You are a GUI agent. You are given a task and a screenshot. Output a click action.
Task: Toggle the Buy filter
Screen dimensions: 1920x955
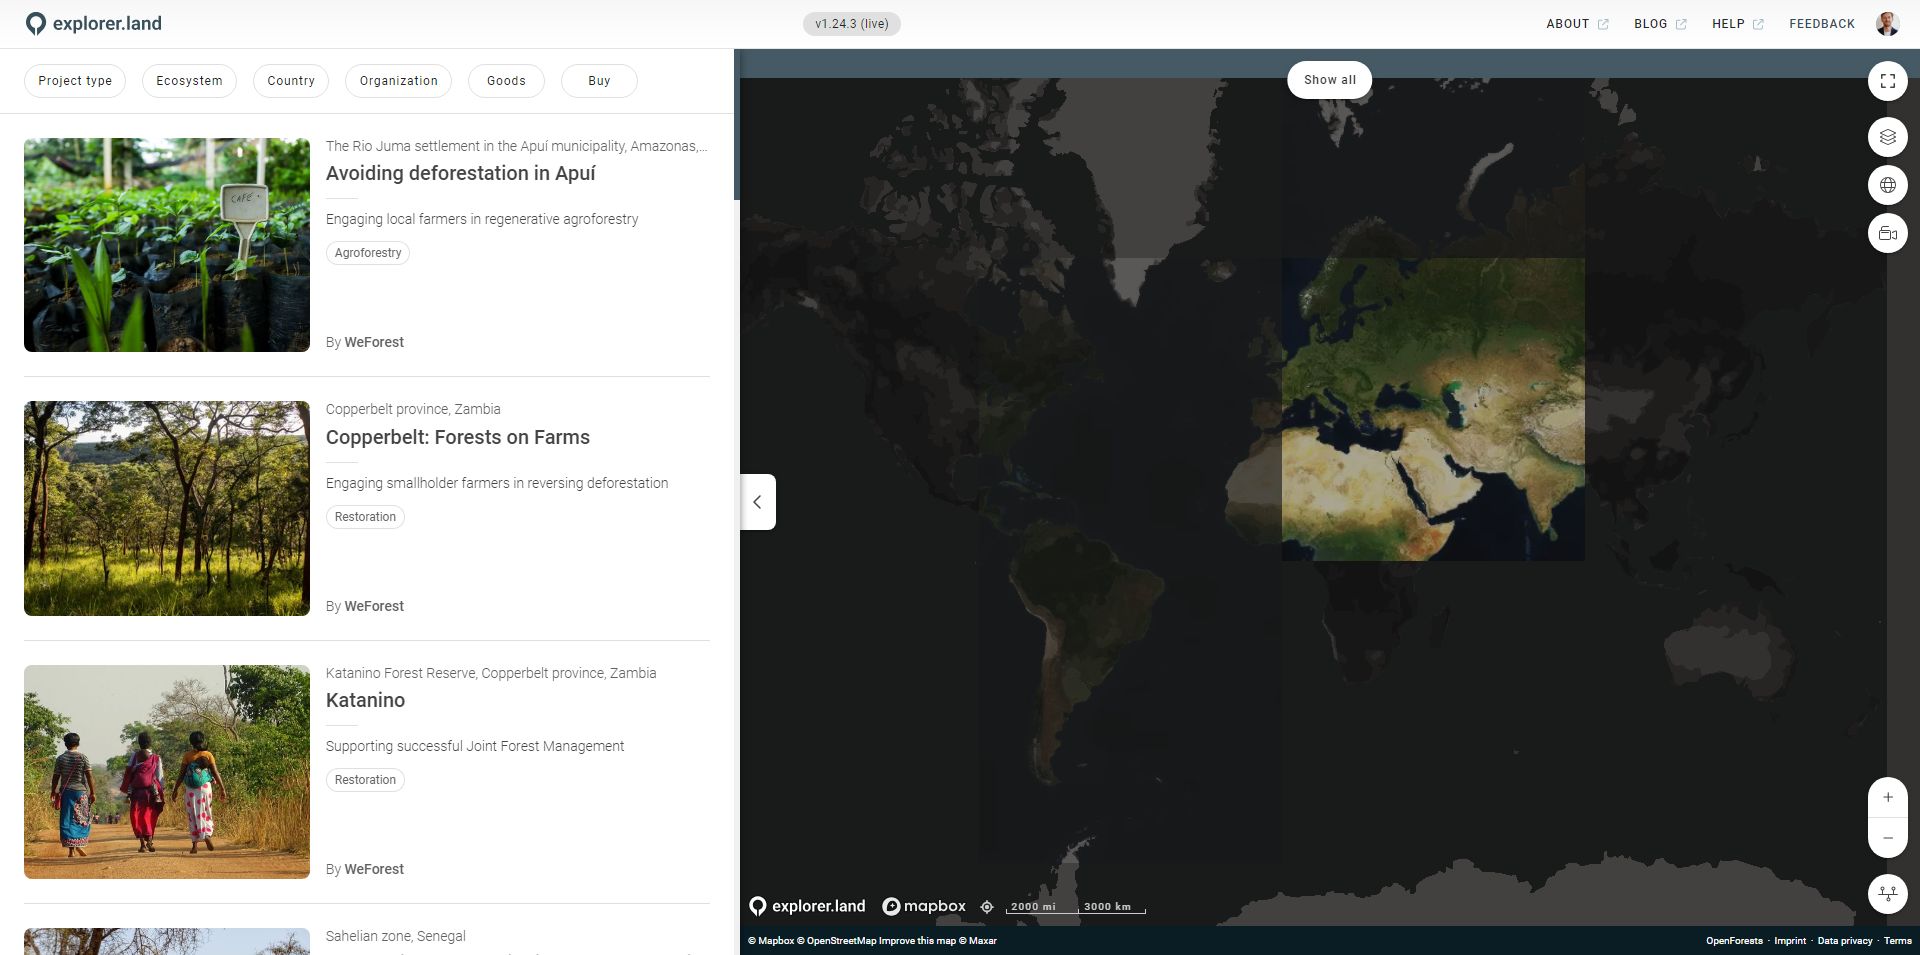tap(598, 81)
